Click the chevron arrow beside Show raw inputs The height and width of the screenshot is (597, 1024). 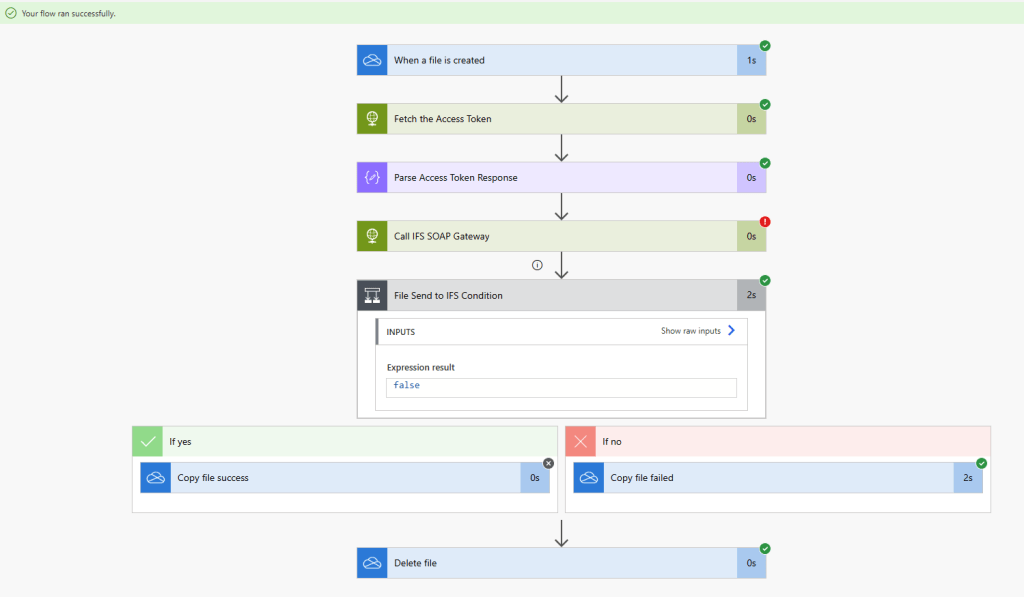click(731, 331)
